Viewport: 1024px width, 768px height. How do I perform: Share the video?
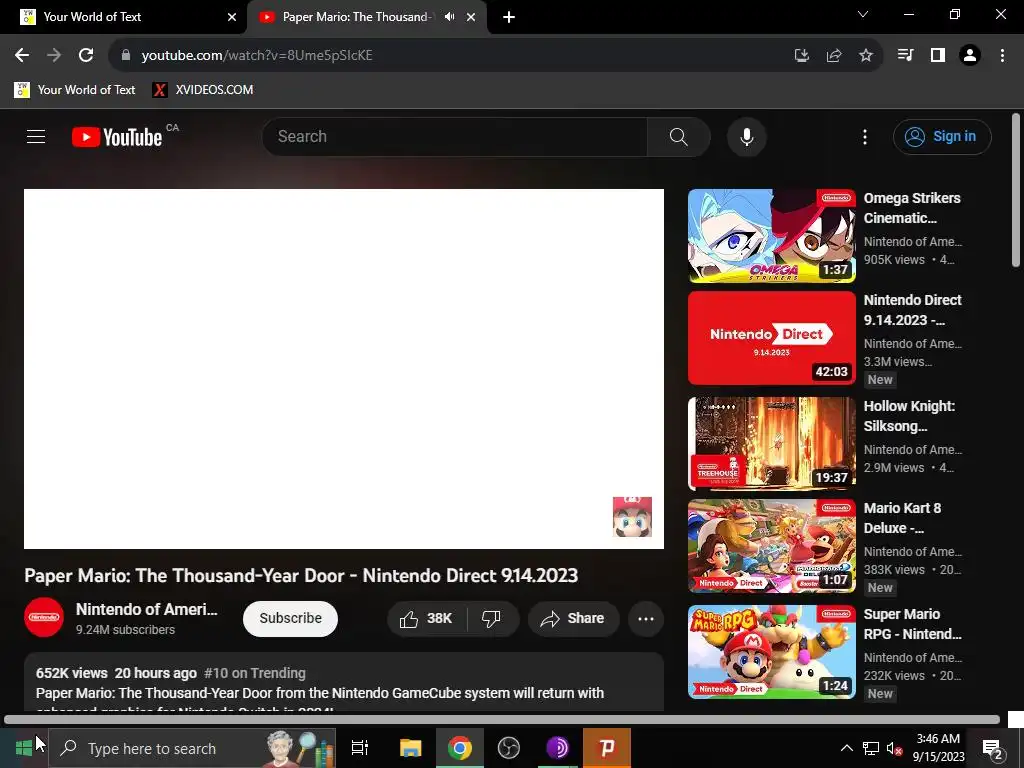pyautogui.click(x=573, y=618)
